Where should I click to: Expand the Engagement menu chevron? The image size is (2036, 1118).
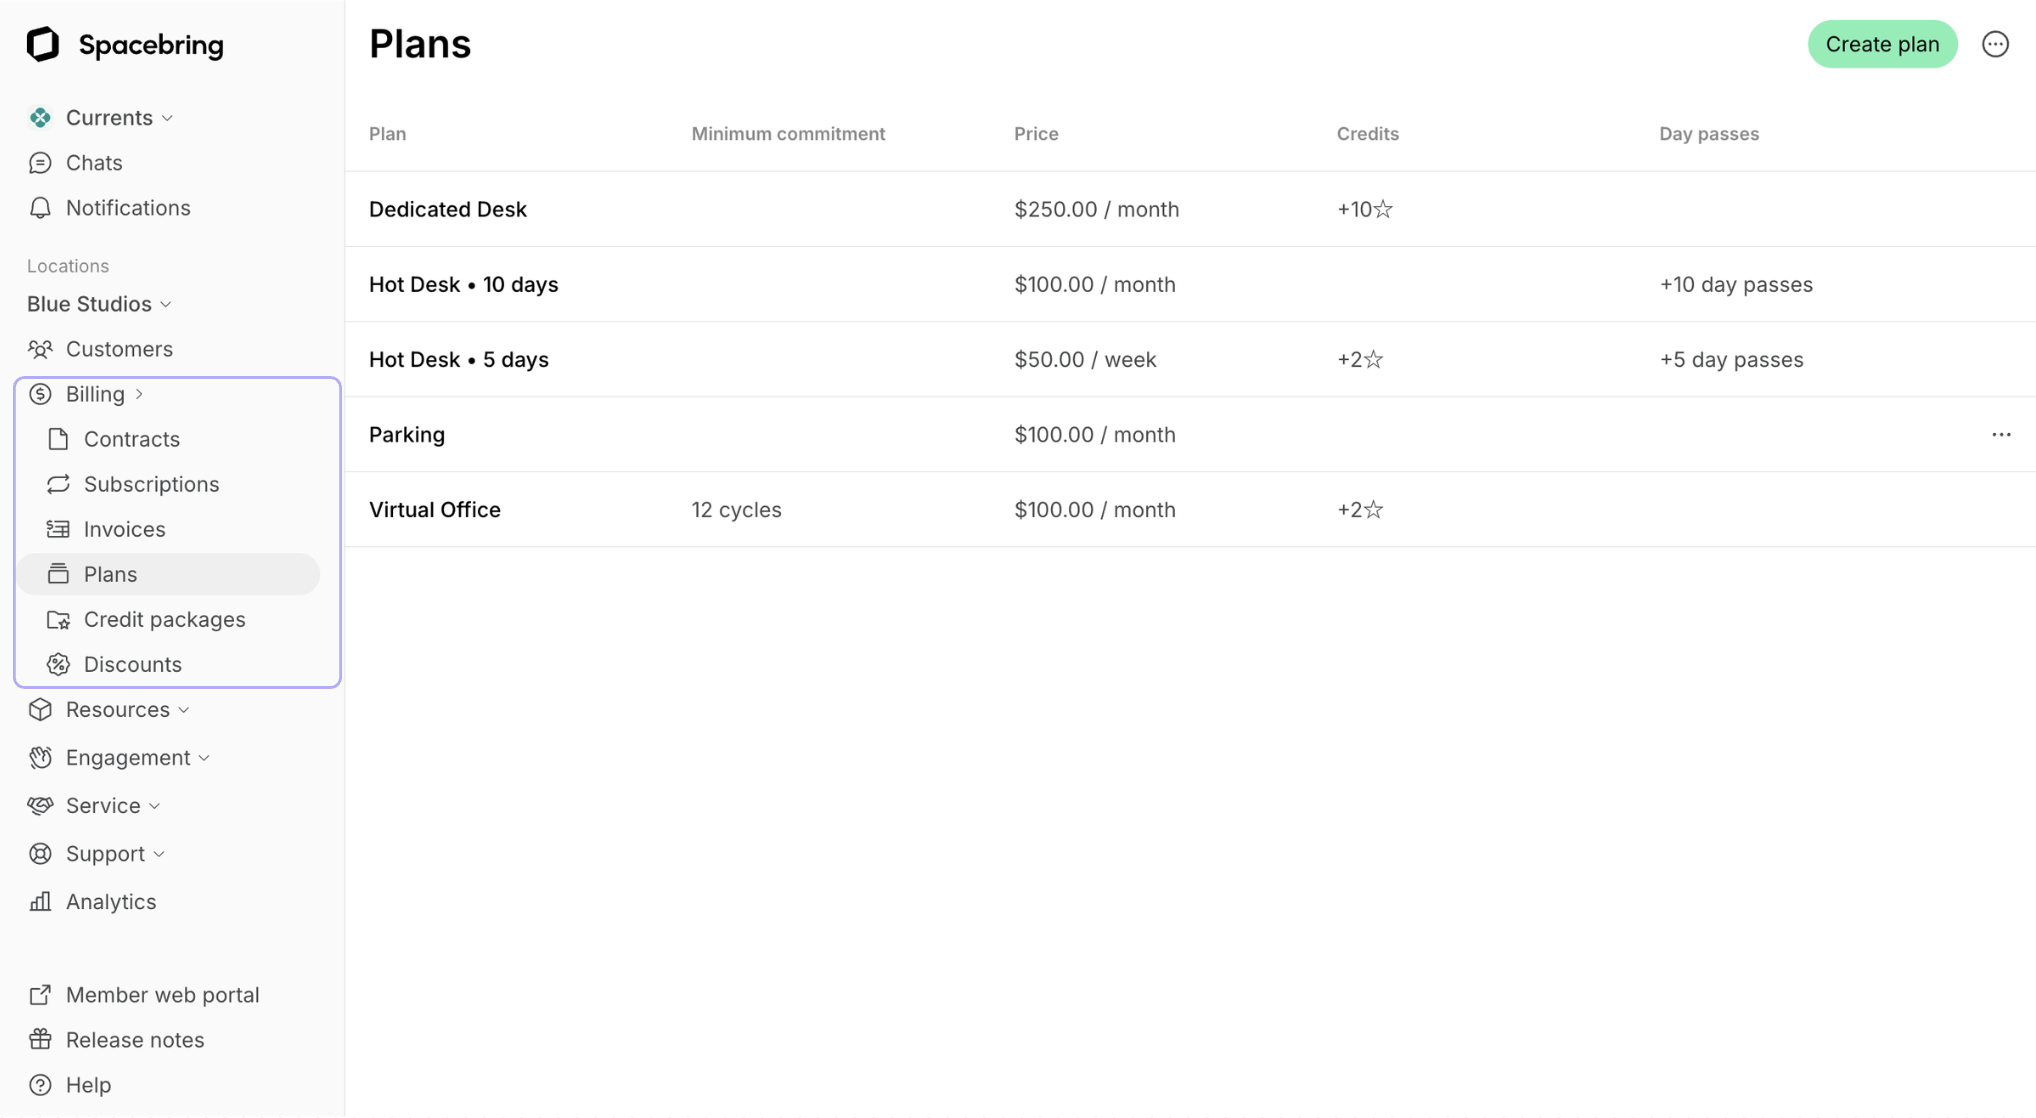(x=204, y=758)
